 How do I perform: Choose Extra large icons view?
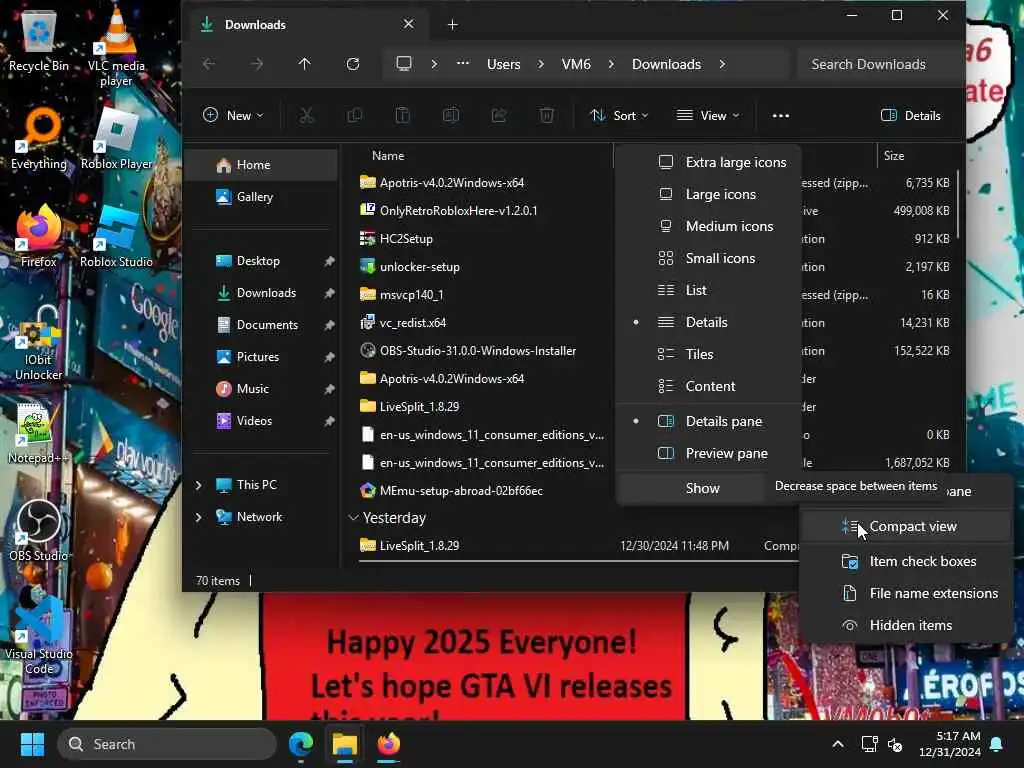[709, 162]
